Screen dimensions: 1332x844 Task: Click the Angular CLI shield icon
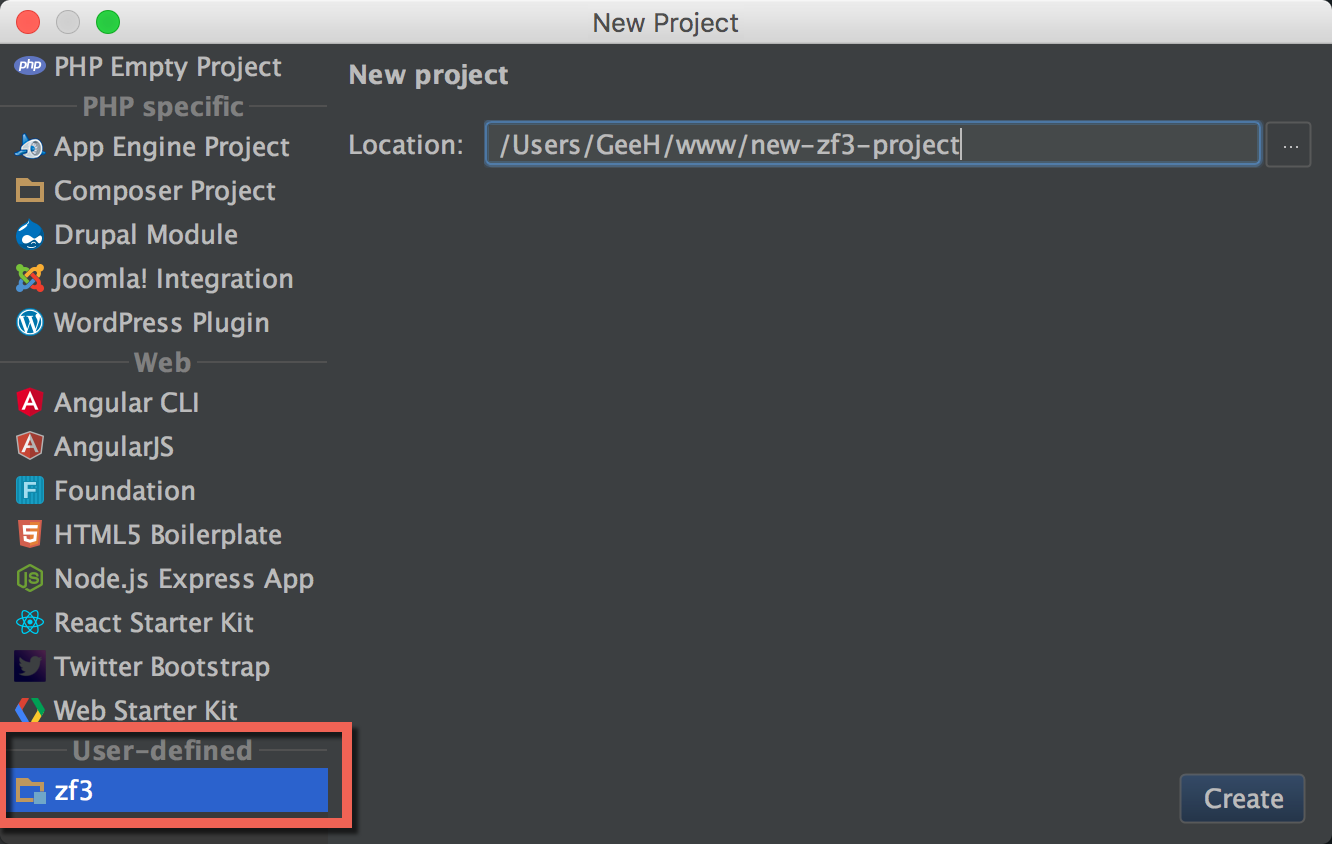click(30, 402)
